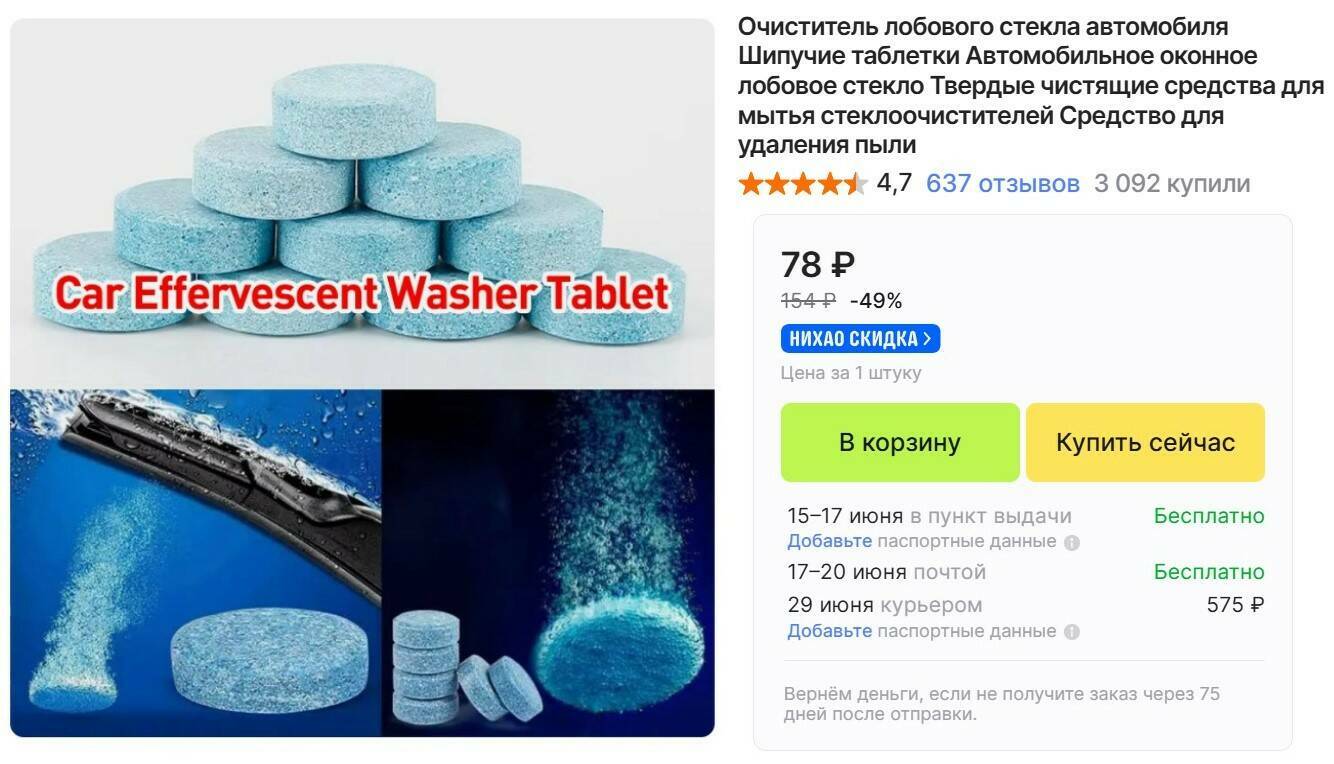Open the НИХАО СКИДКА discount badge
Viewport: 1334px width, 764px height.
pyautogui.click(x=860, y=339)
